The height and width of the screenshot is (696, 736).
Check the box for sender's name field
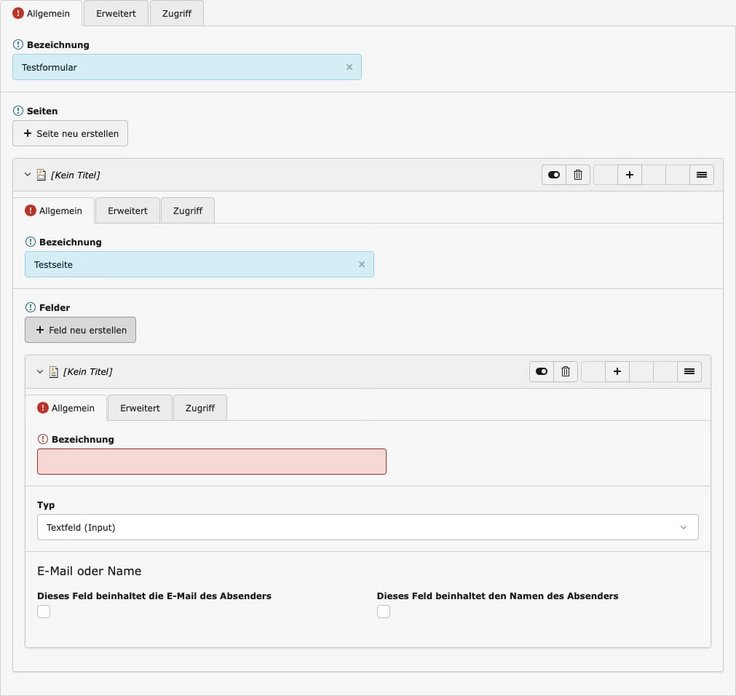click(384, 612)
